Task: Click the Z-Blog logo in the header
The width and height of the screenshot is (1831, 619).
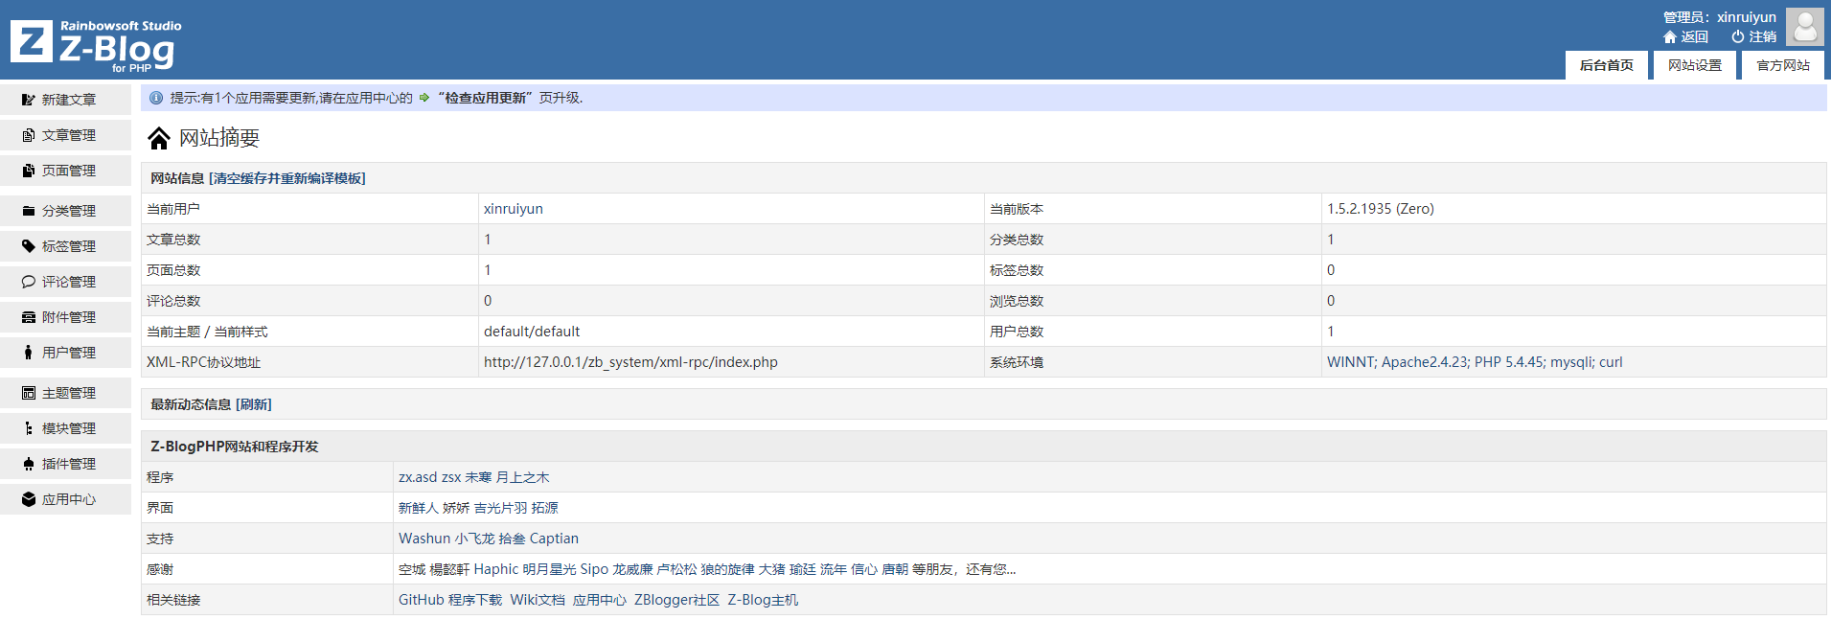Action: (96, 45)
